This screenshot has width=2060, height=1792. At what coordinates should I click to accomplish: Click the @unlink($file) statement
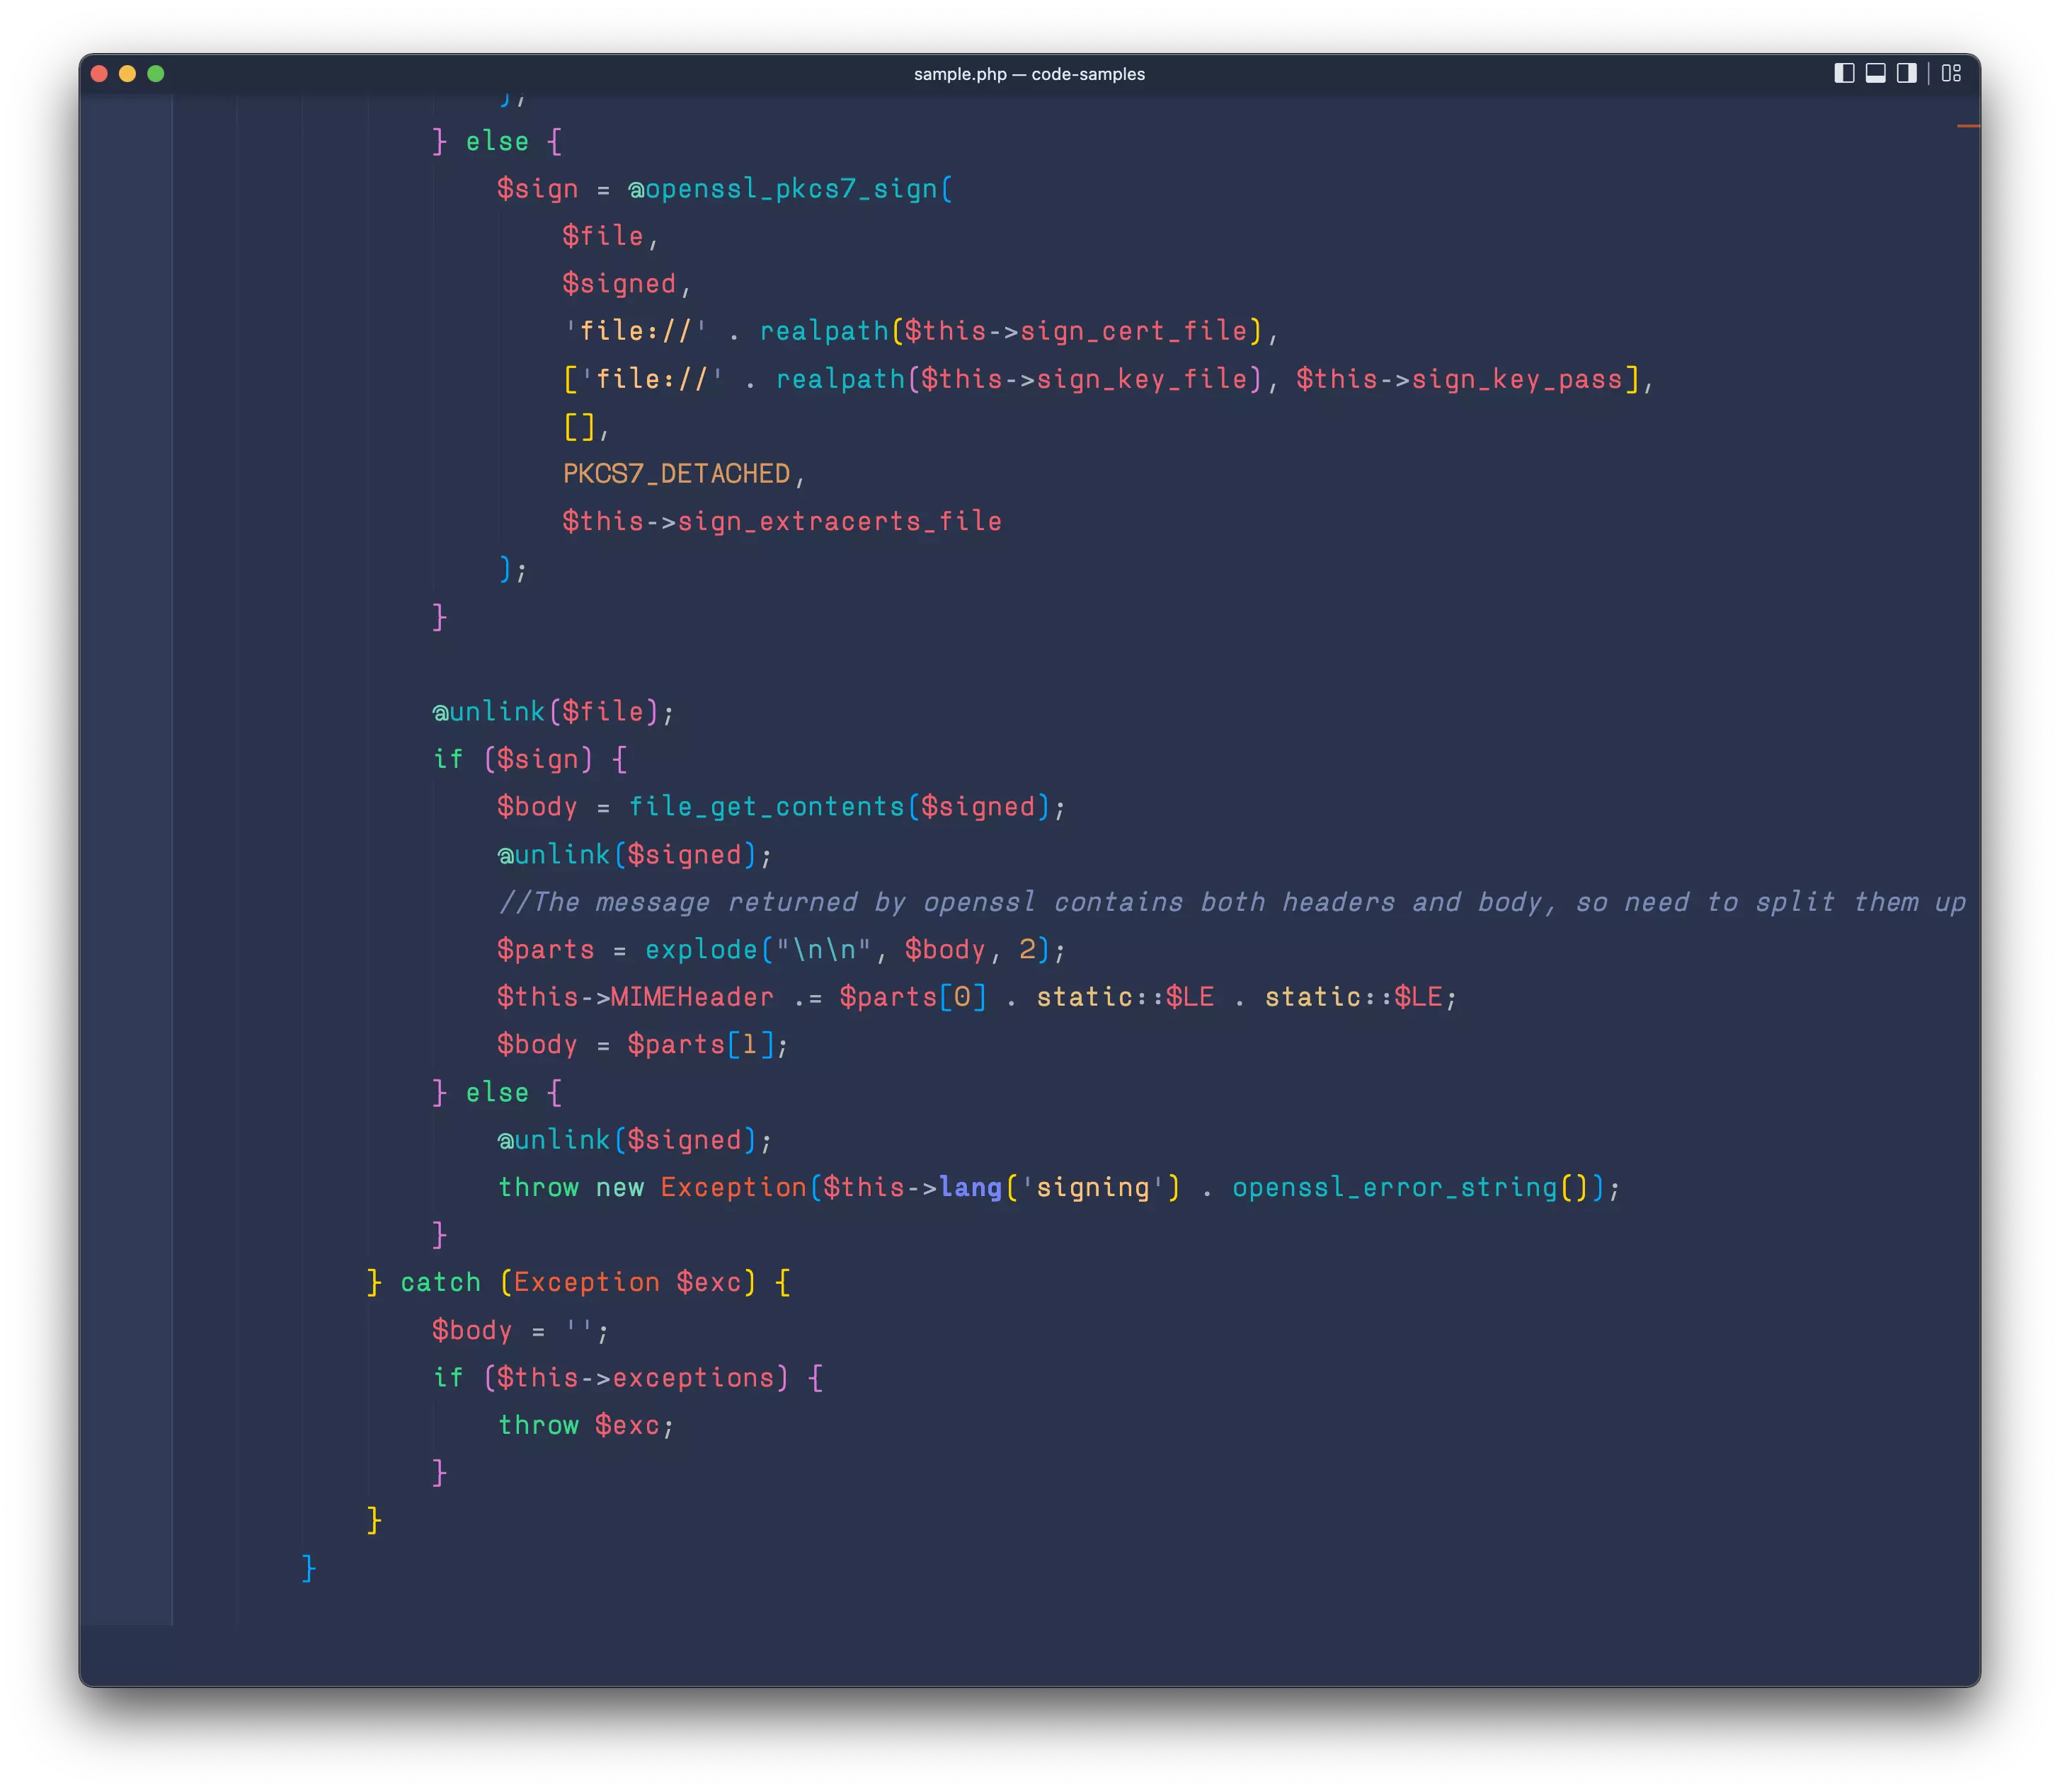click(553, 711)
